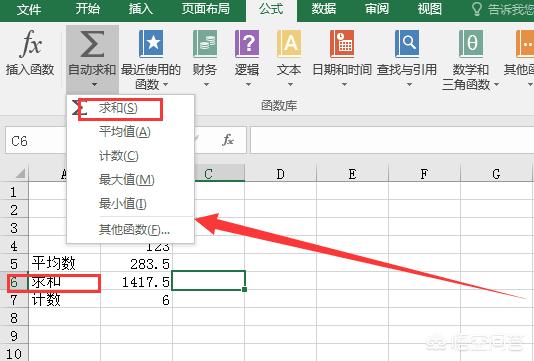Open the More Functions (其他函数) book icon
Viewport: 534px width, 361px height.
(x=525, y=43)
